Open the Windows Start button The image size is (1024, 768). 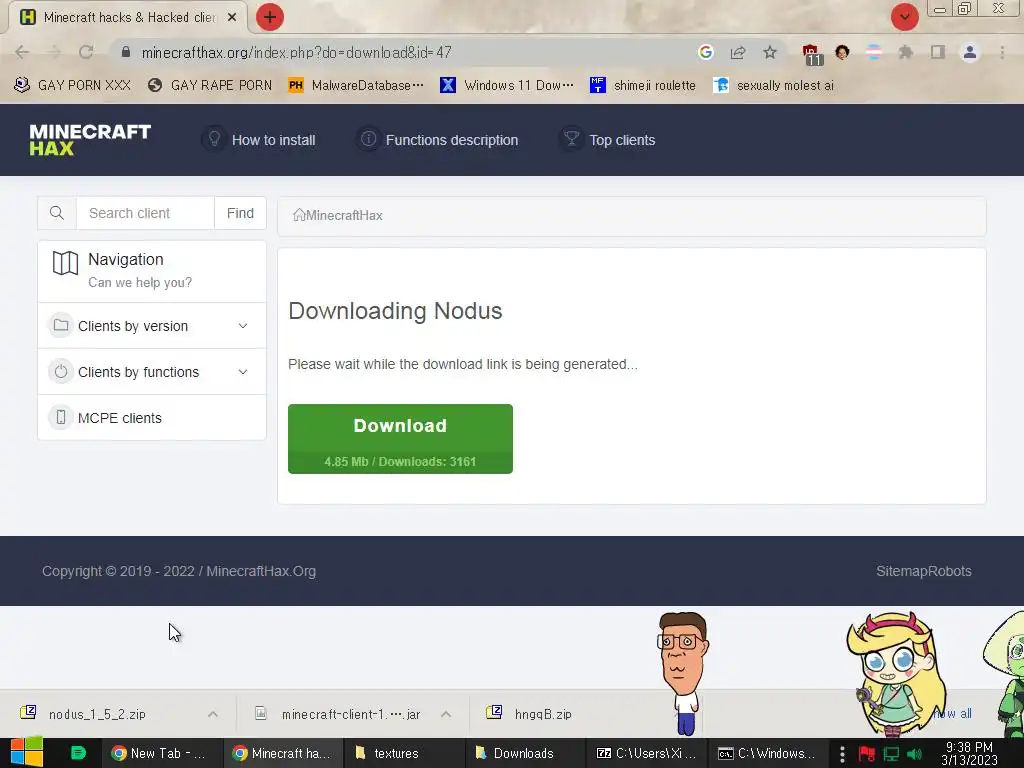pyautogui.click(x=26, y=753)
